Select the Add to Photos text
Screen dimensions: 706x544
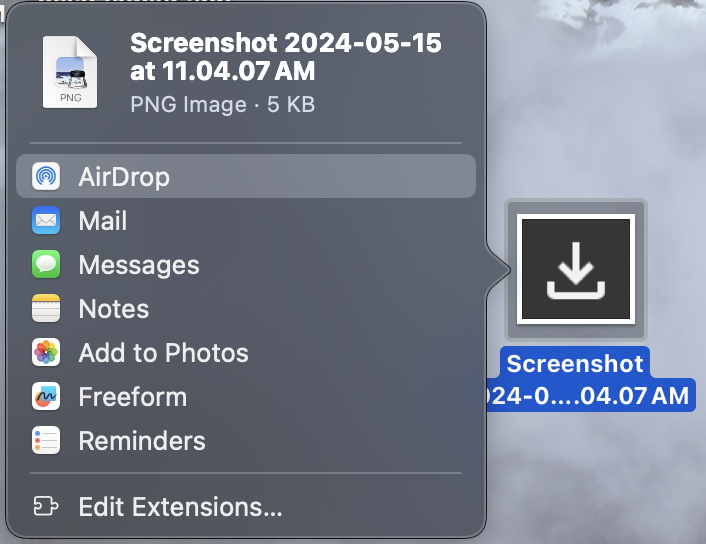coord(163,353)
